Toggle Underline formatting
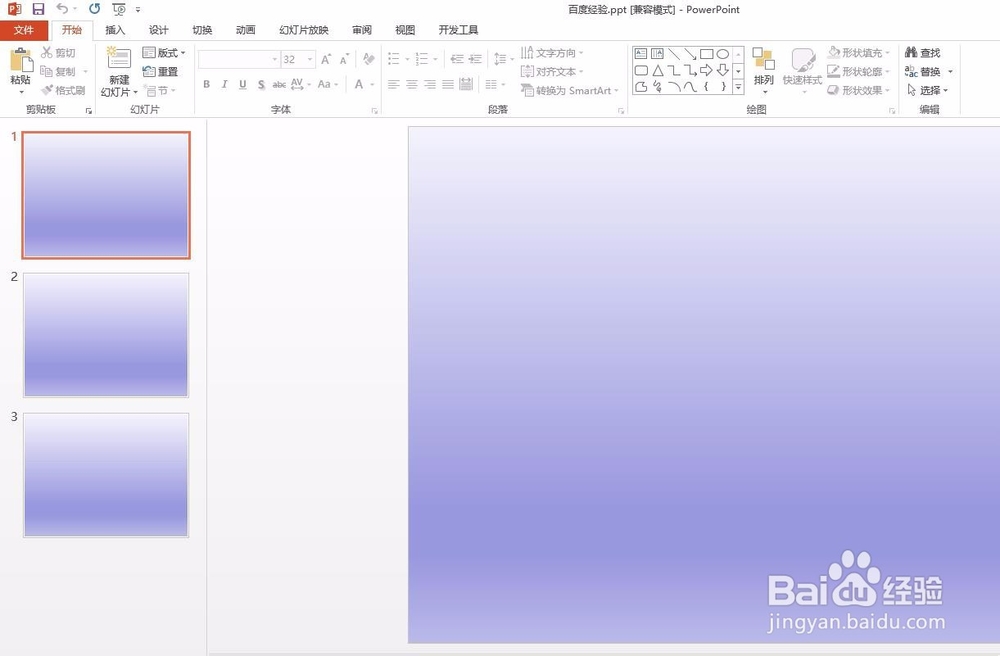 [x=242, y=84]
